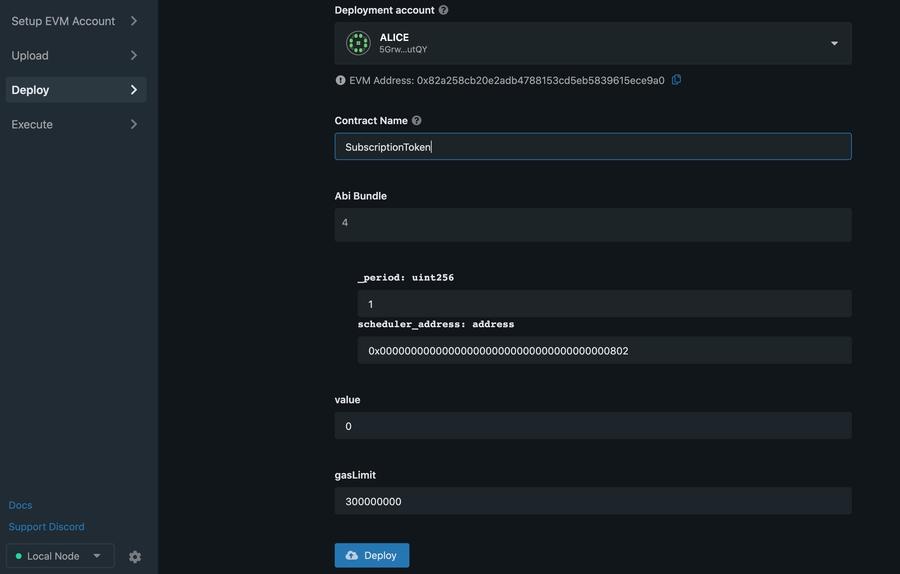The image size is (900, 574).
Task: Click the Contract Name help icon
Action: point(417,121)
